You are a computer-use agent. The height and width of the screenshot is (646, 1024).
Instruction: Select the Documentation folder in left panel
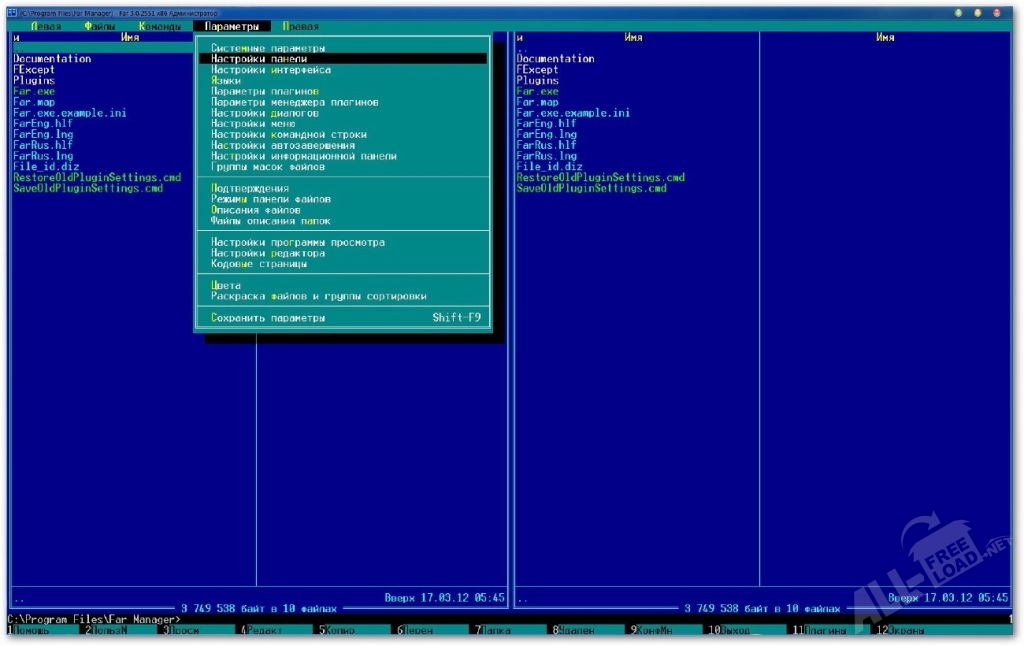[x=52, y=59]
